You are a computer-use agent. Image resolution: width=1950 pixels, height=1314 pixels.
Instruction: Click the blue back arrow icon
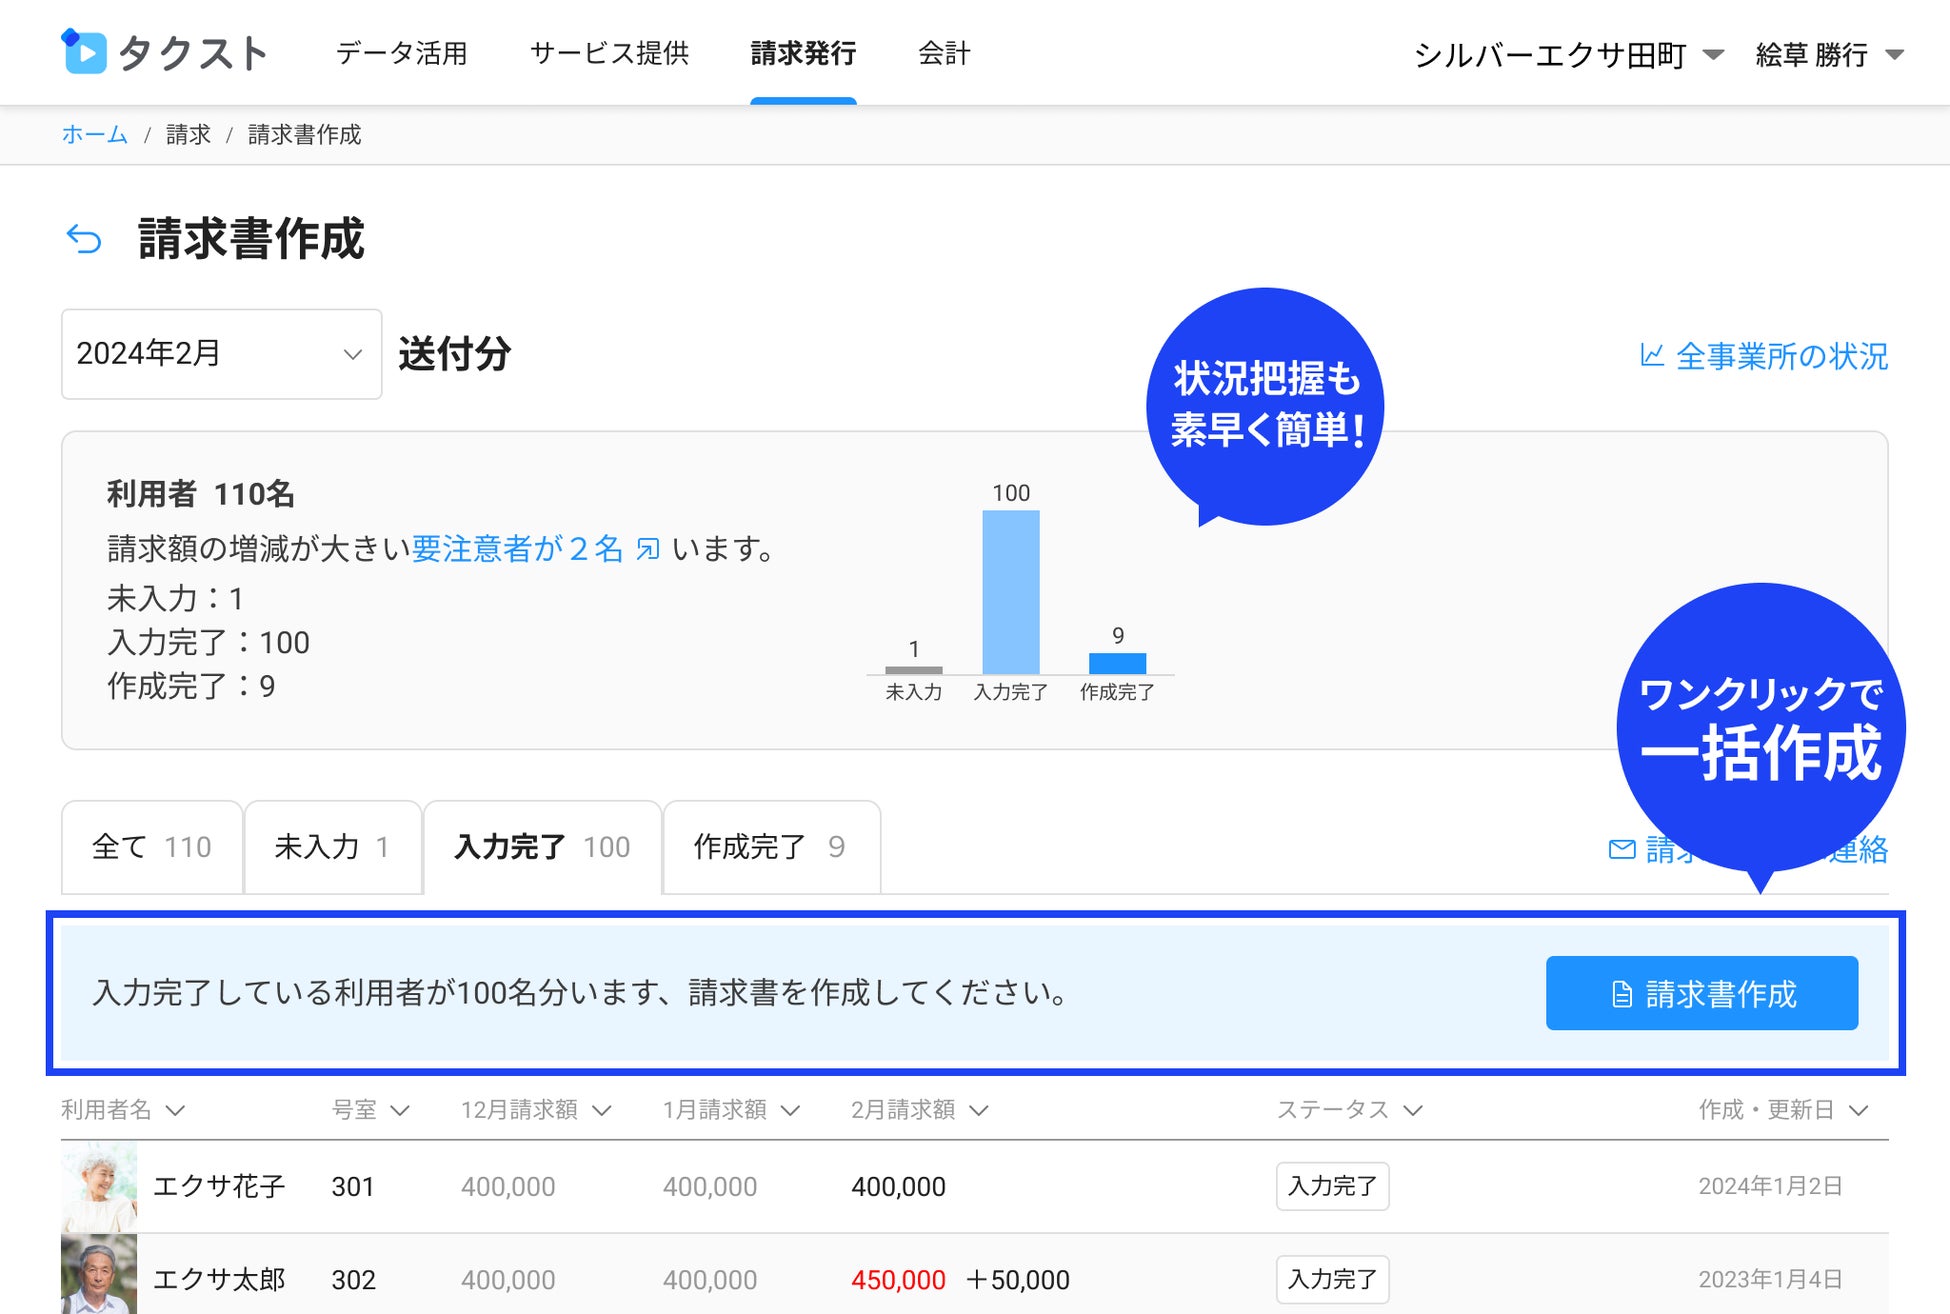(x=84, y=239)
